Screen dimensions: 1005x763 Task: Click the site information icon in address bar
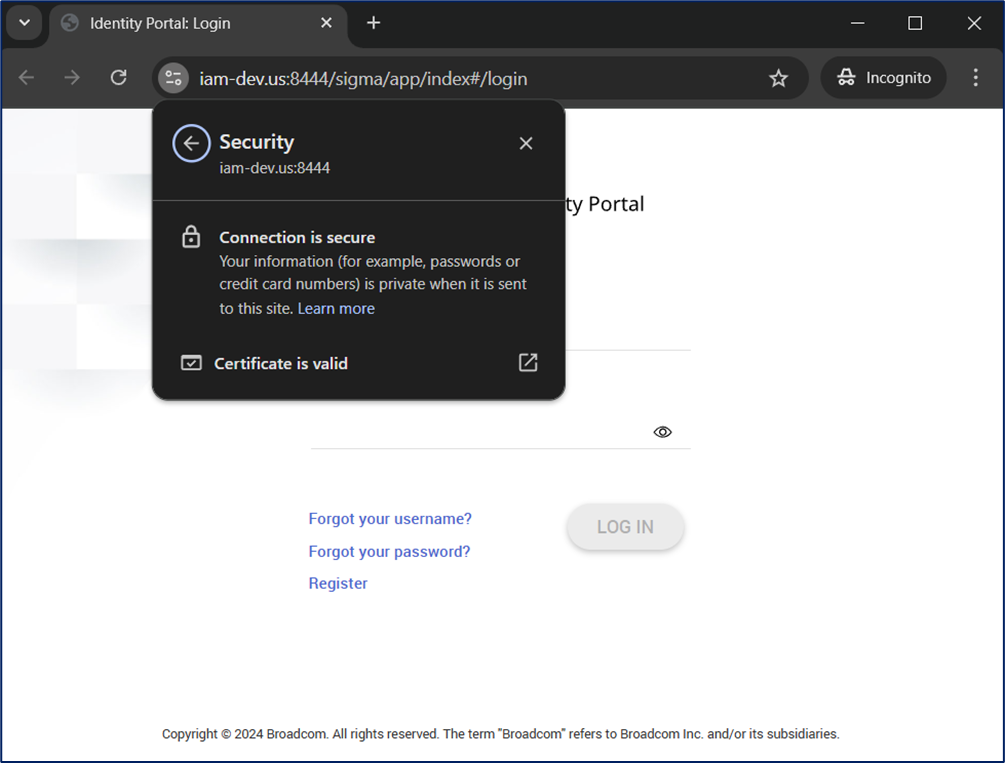coord(173,78)
